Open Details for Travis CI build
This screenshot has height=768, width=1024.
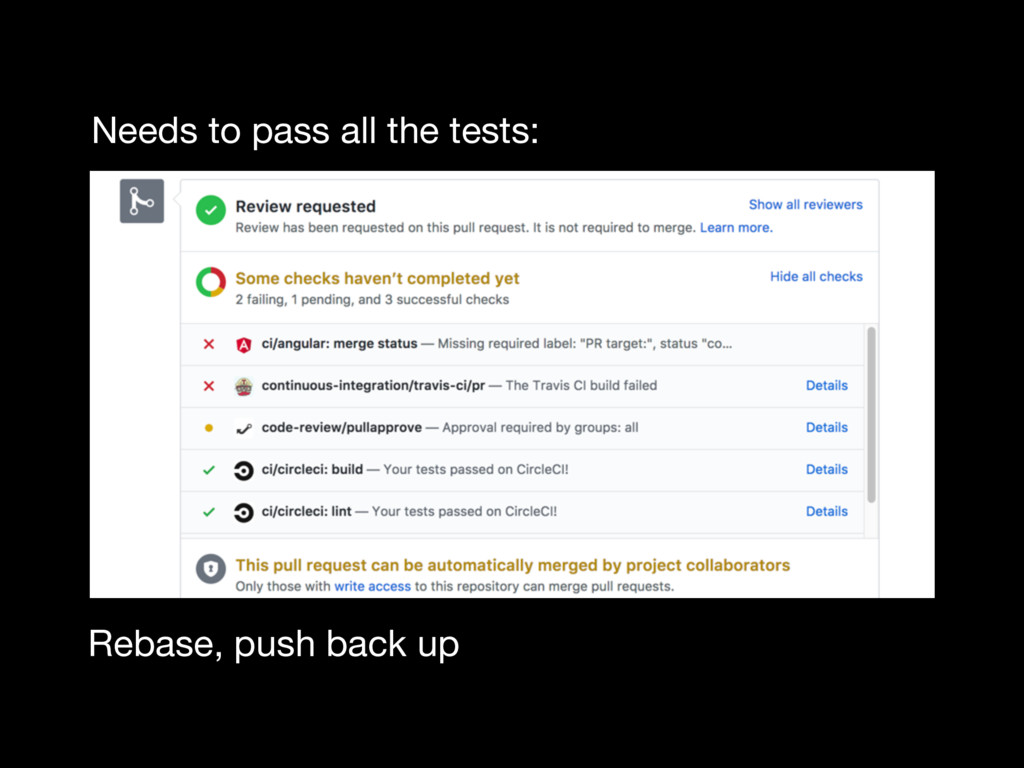(x=826, y=385)
